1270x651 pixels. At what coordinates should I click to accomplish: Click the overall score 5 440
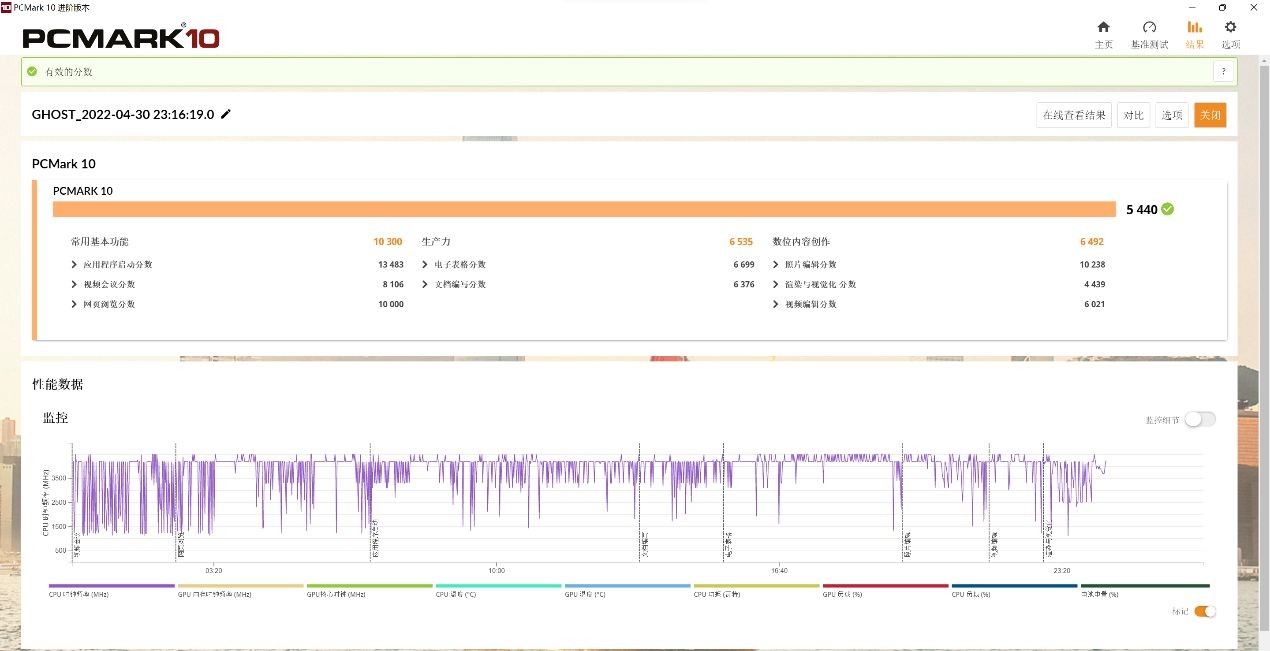pyautogui.click(x=1141, y=210)
